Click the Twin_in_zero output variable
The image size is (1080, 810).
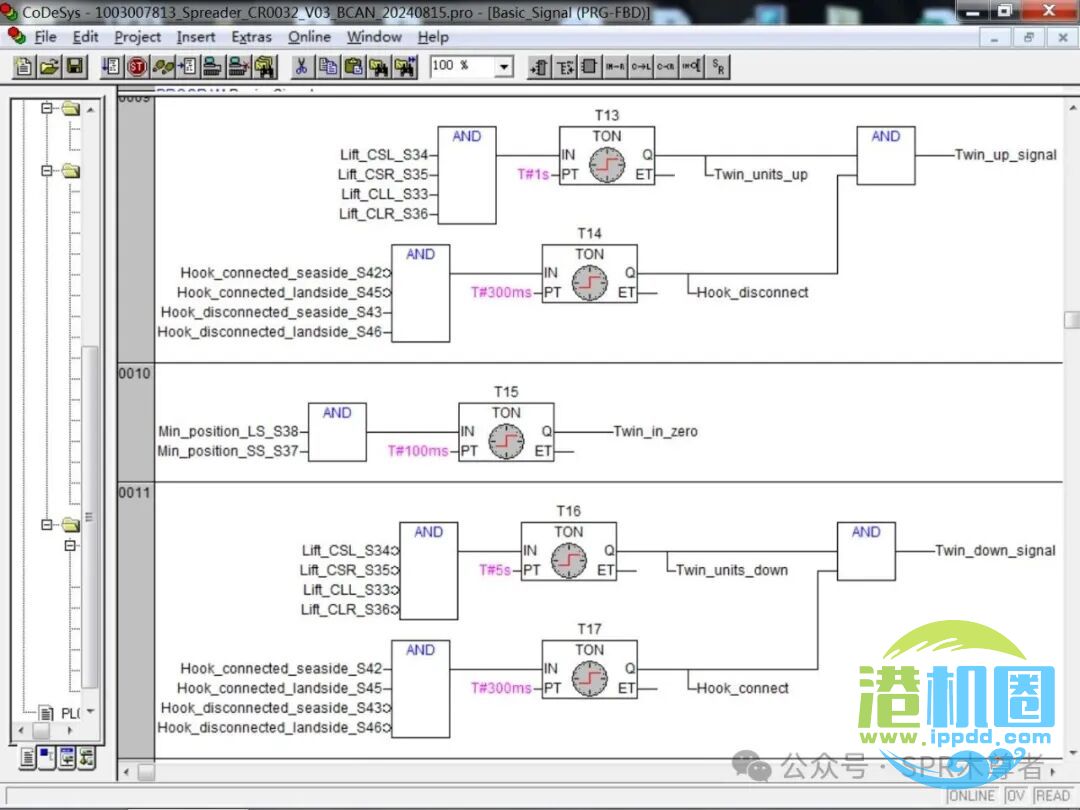(655, 432)
